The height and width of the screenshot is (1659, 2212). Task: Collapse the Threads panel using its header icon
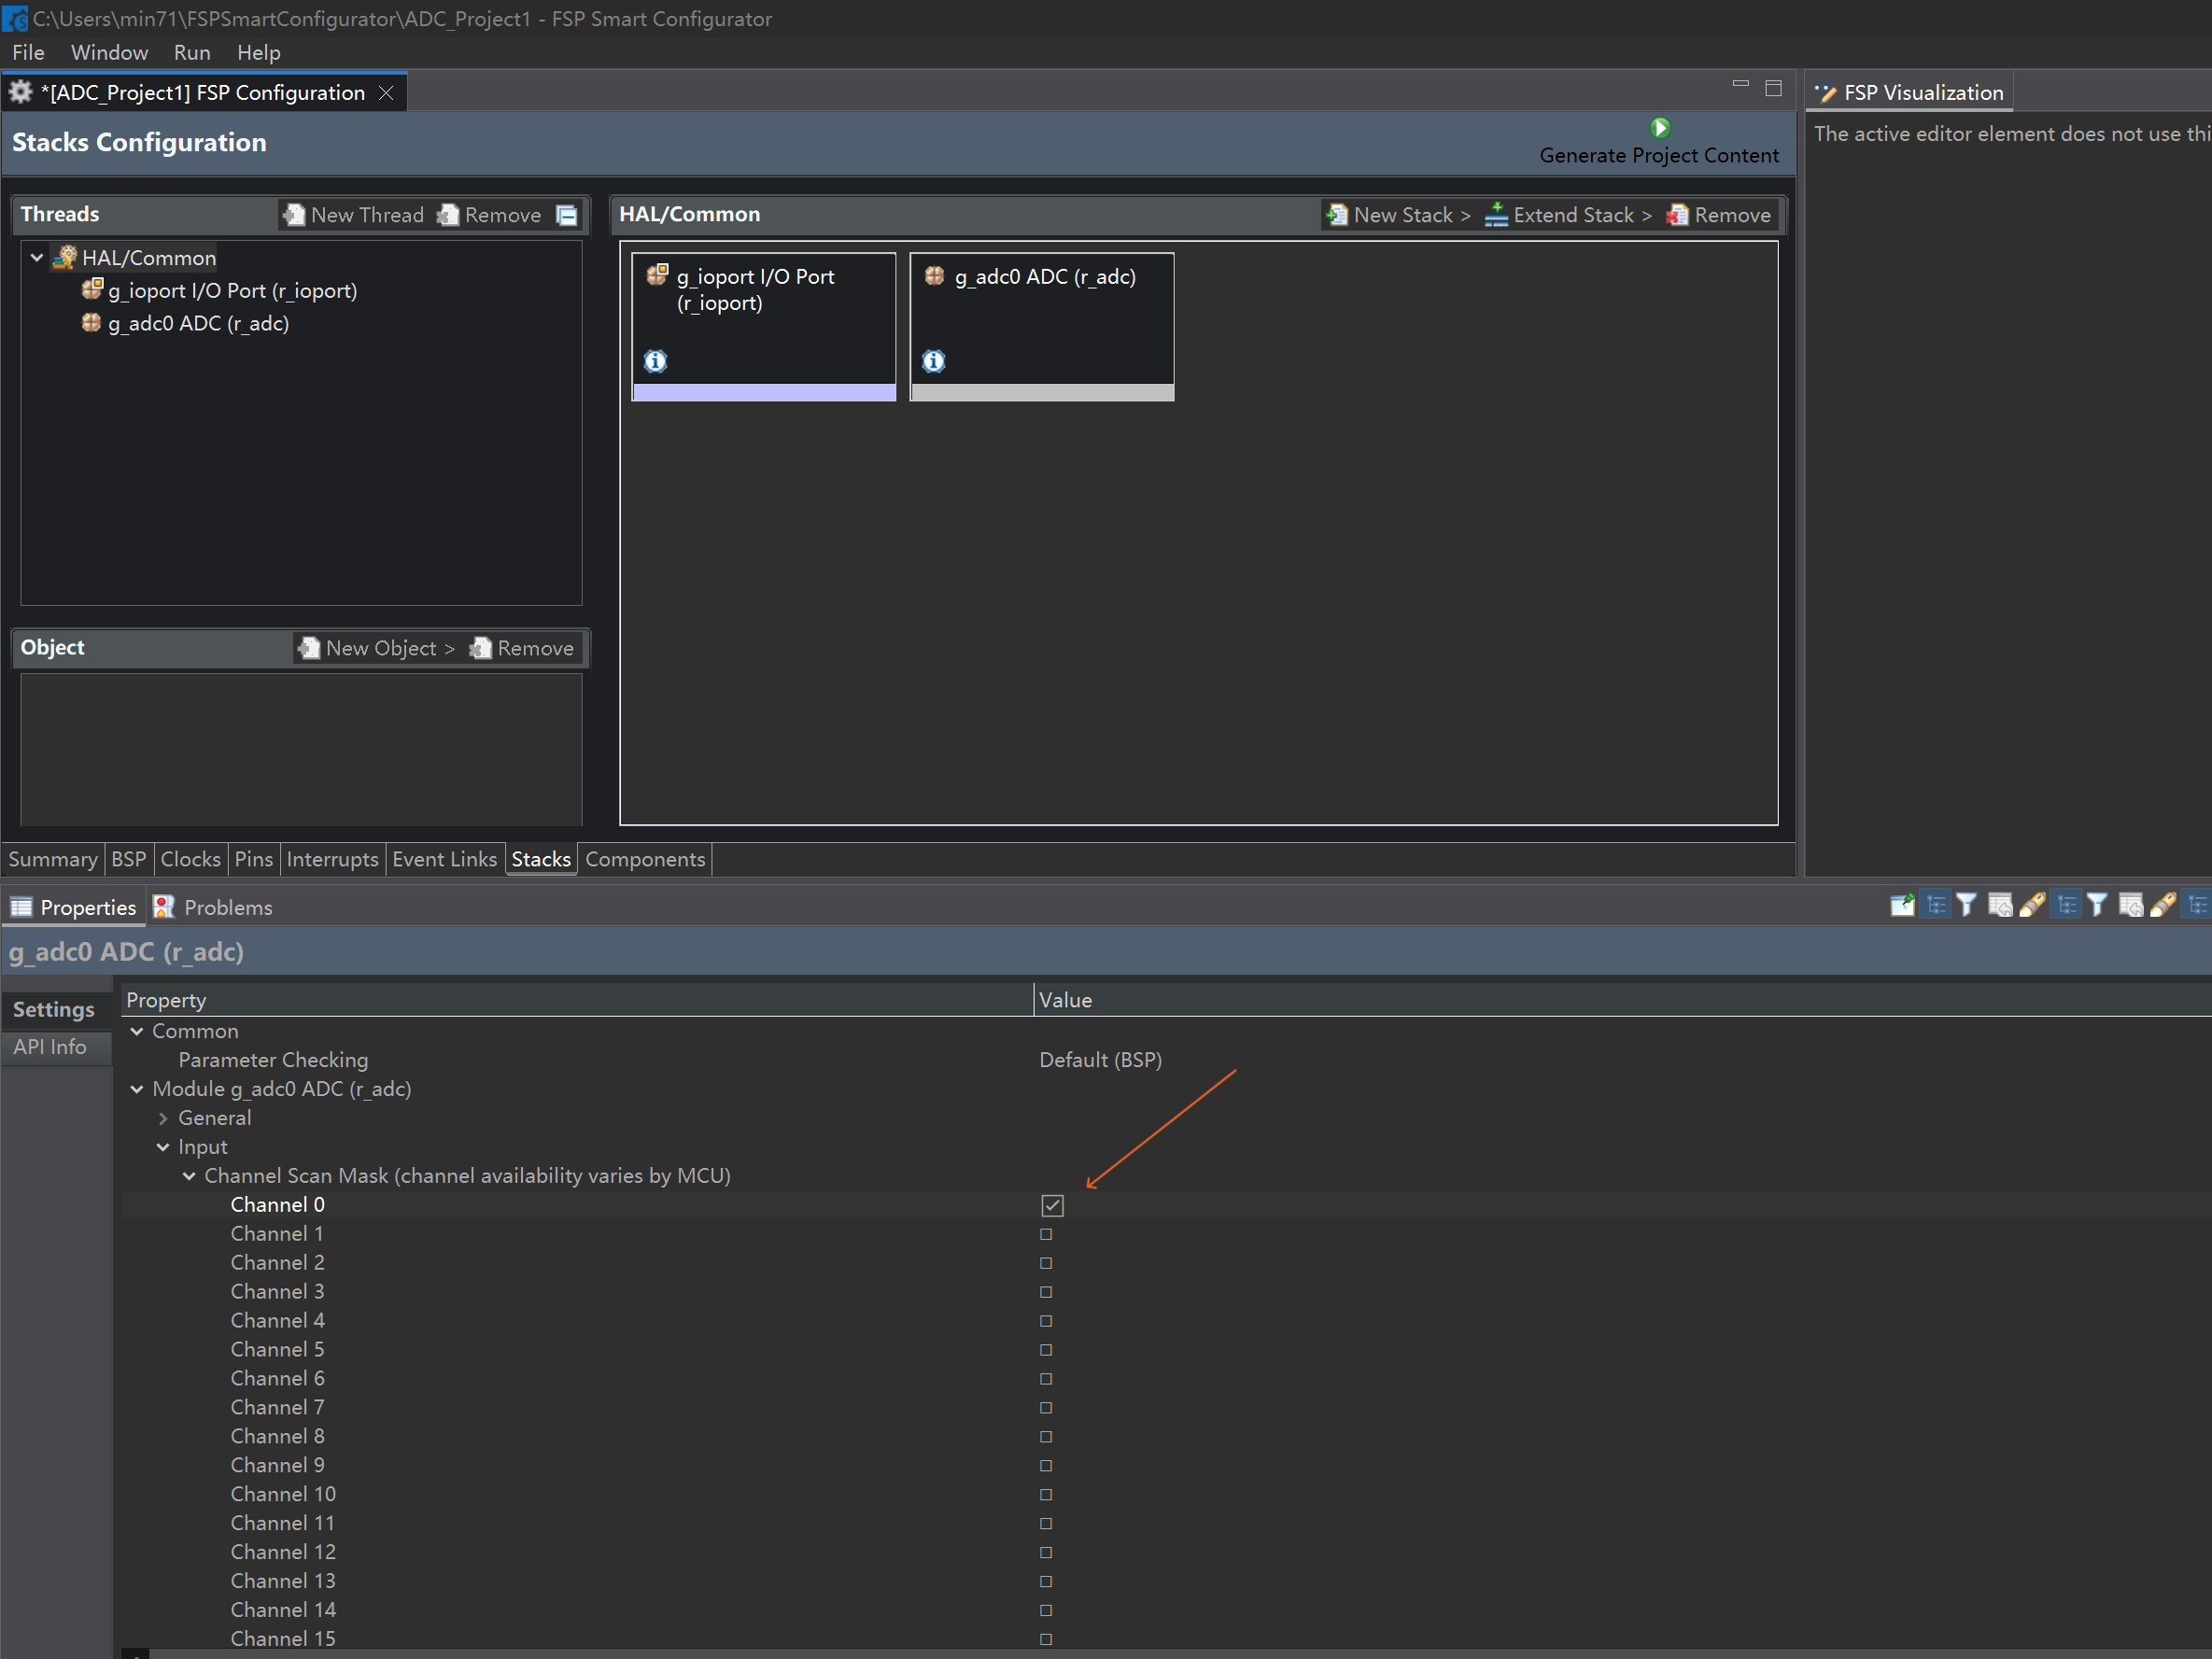tap(566, 215)
